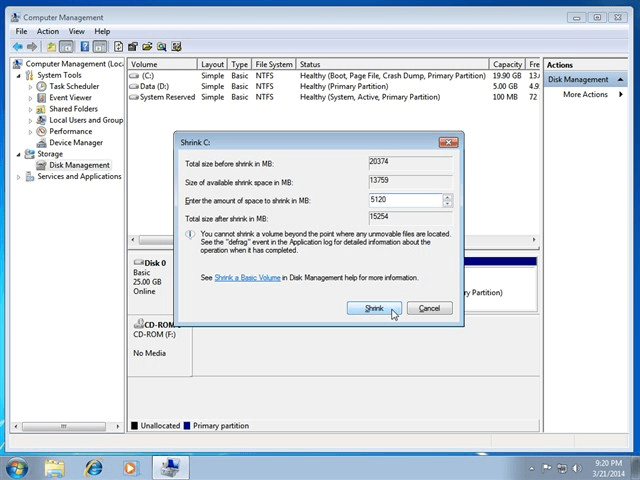
Task: Click the gray Forward arrow in toolbar
Action: pos(32,47)
